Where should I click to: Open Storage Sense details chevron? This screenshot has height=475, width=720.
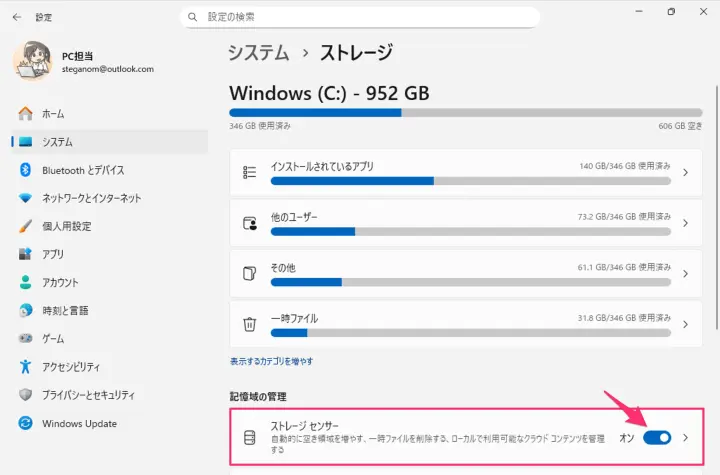tap(686, 438)
